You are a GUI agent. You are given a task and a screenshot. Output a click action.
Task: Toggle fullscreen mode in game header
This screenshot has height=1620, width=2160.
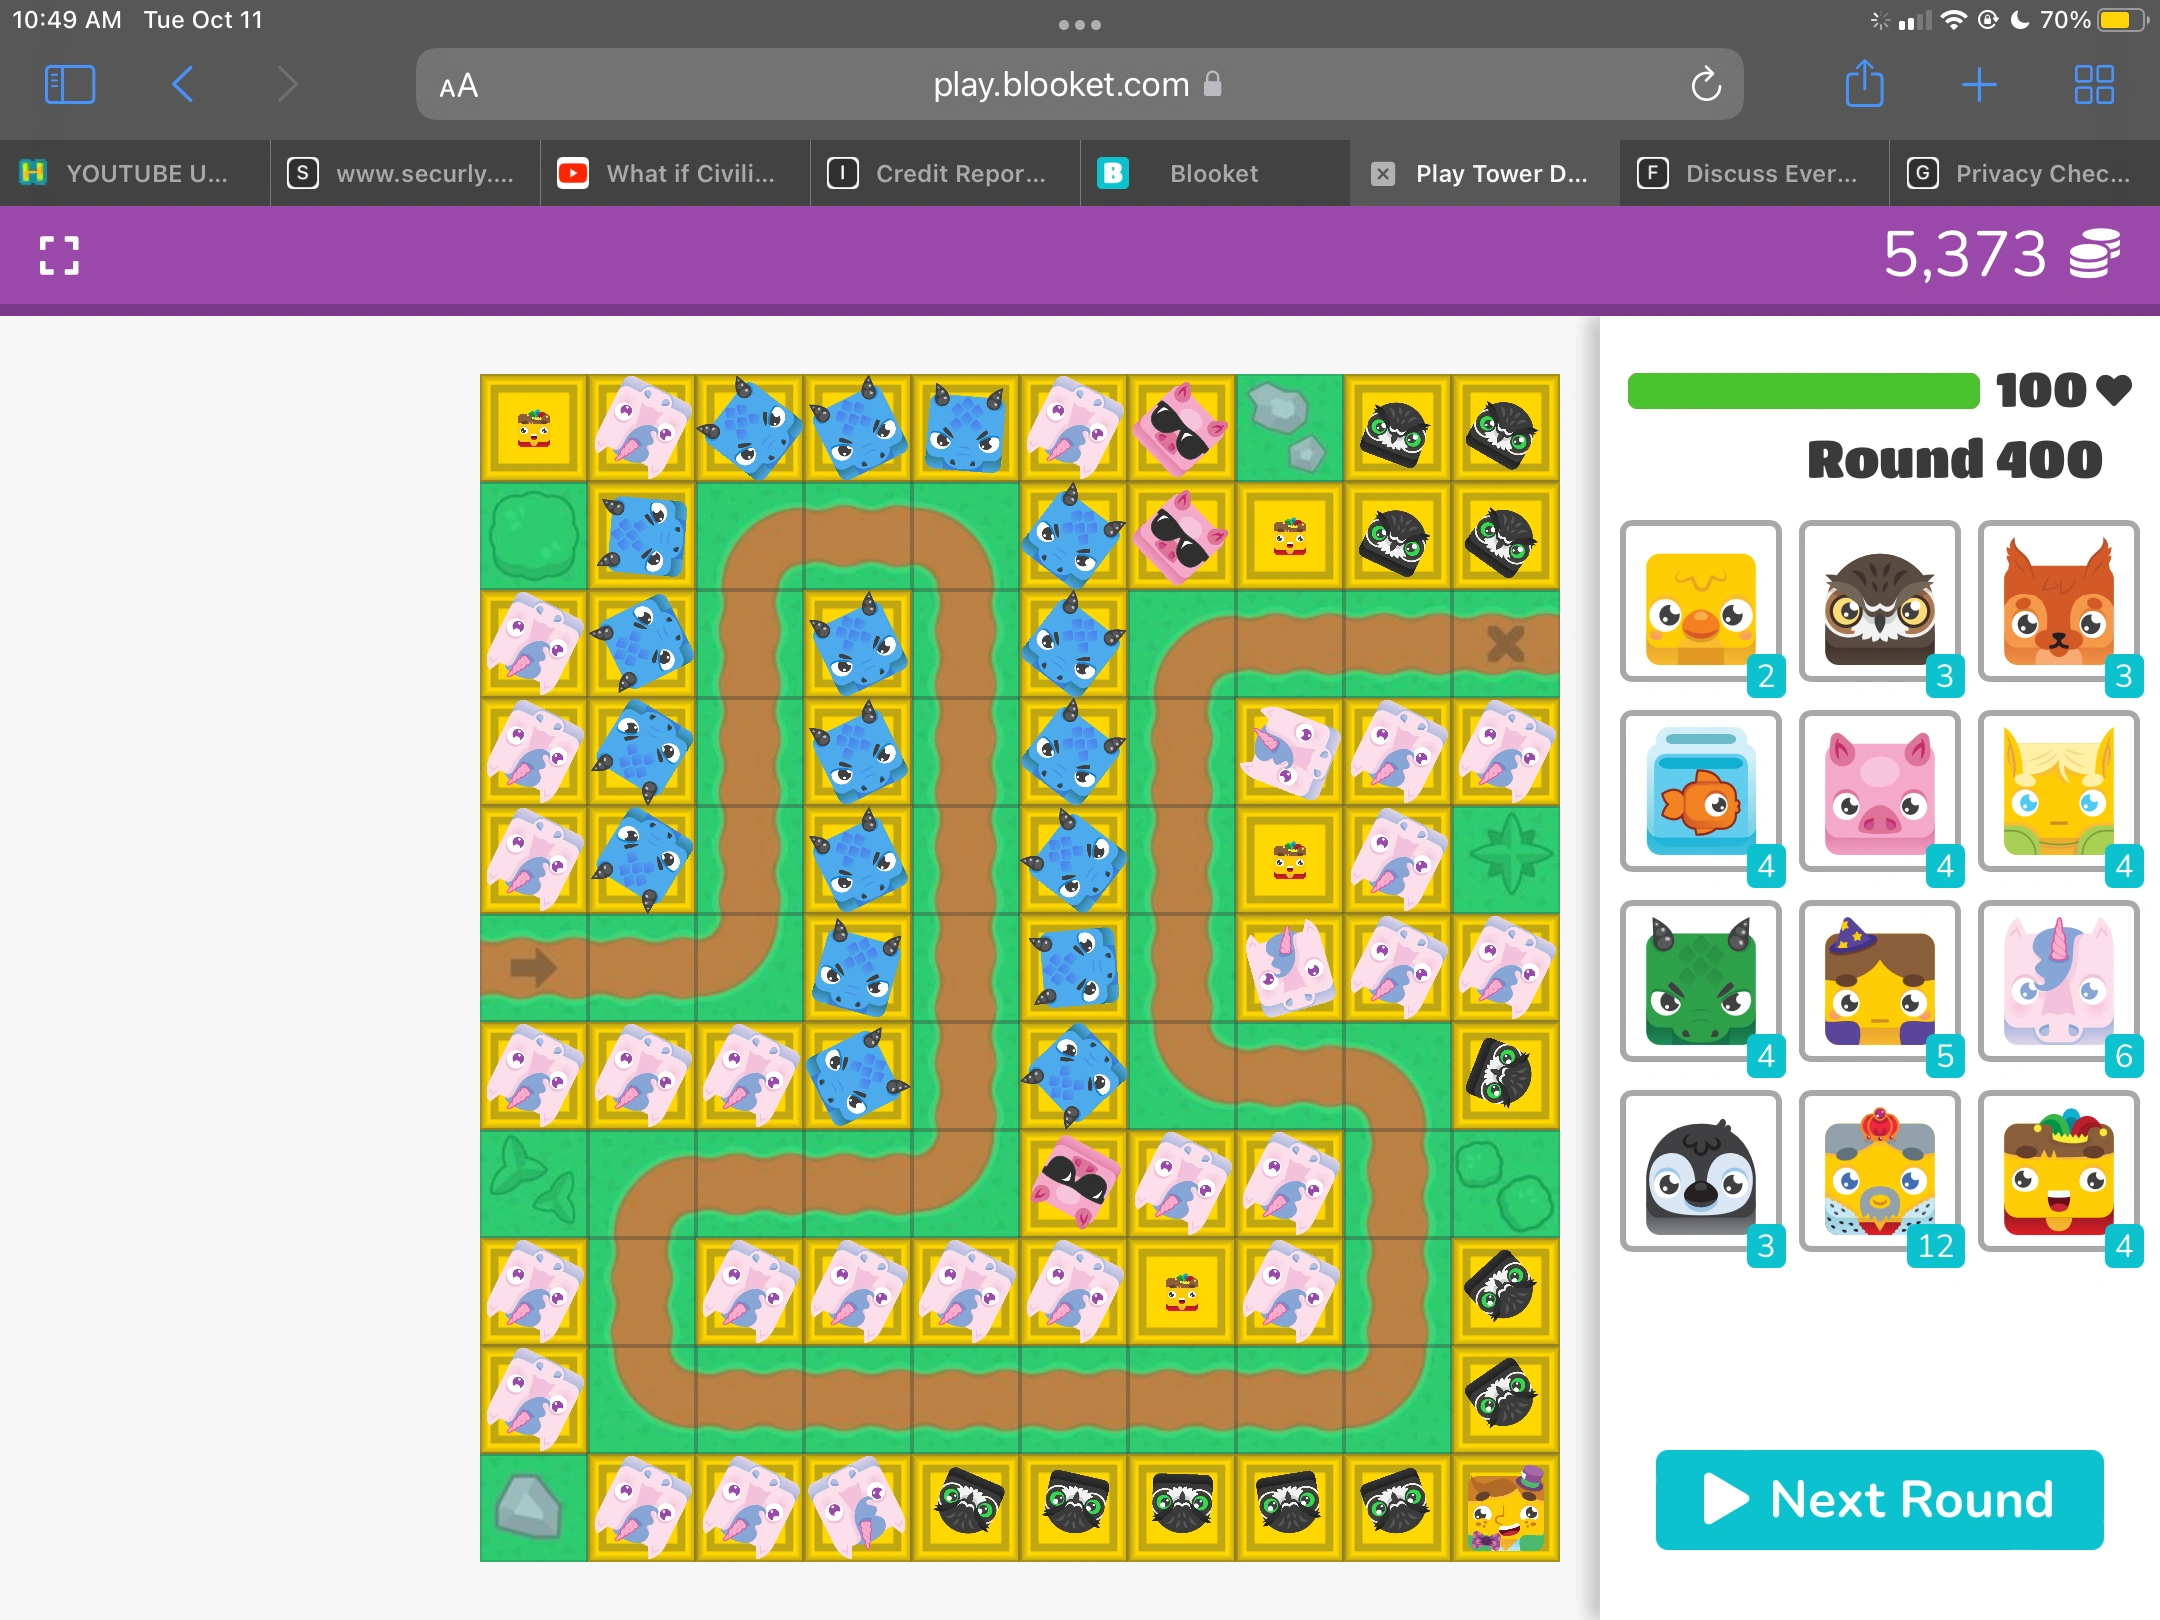point(59,255)
